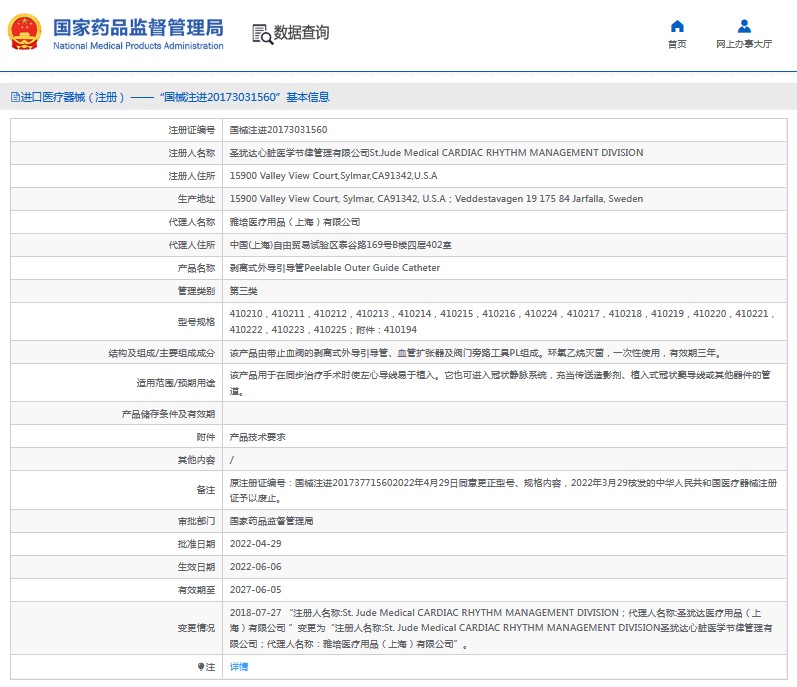The width and height of the screenshot is (797, 687).
Task: Click the 注册证编号 row label
Action: click(192, 130)
